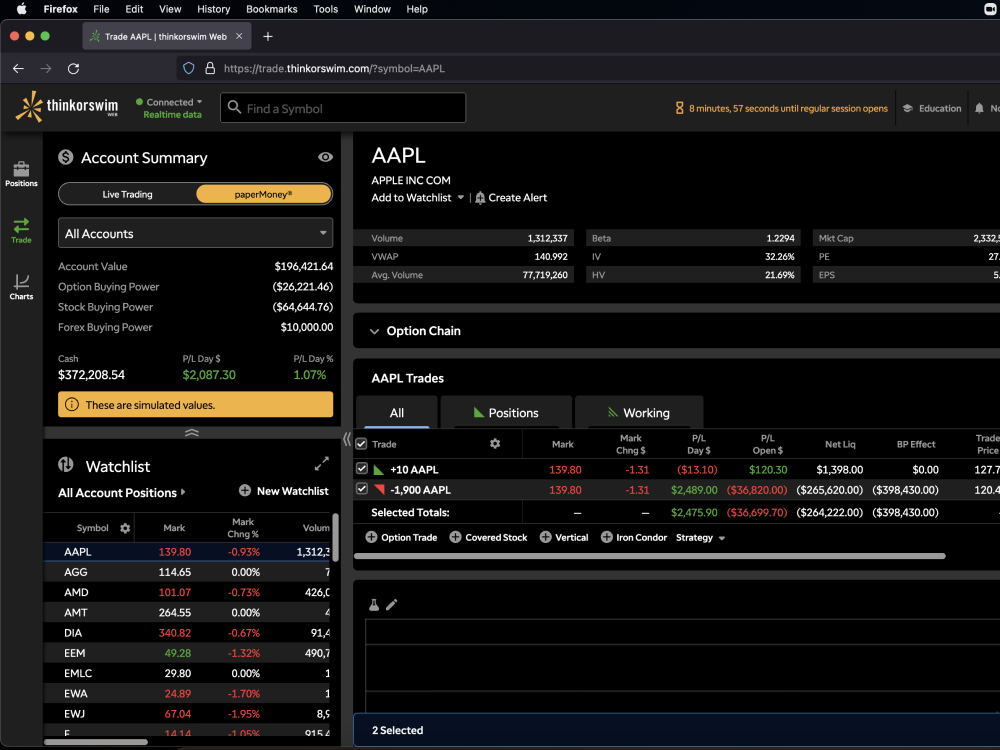Screen dimensions: 1000x750
Task: Switch to paperMoney mode
Action: tap(263, 194)
